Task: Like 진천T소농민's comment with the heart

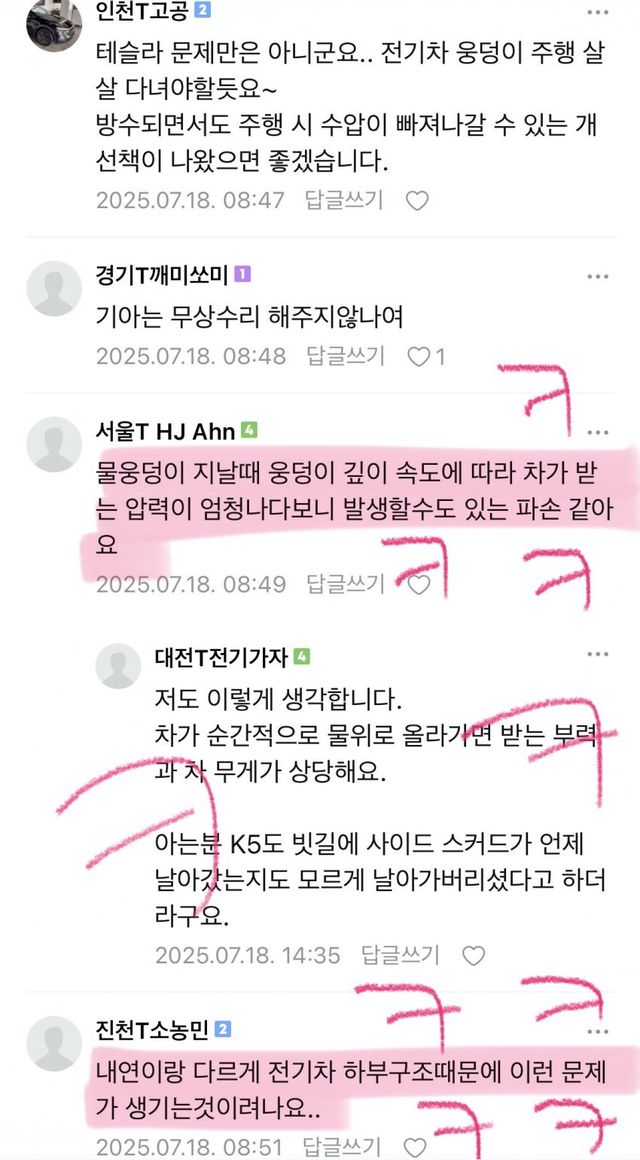Action: click(416, 1147)
